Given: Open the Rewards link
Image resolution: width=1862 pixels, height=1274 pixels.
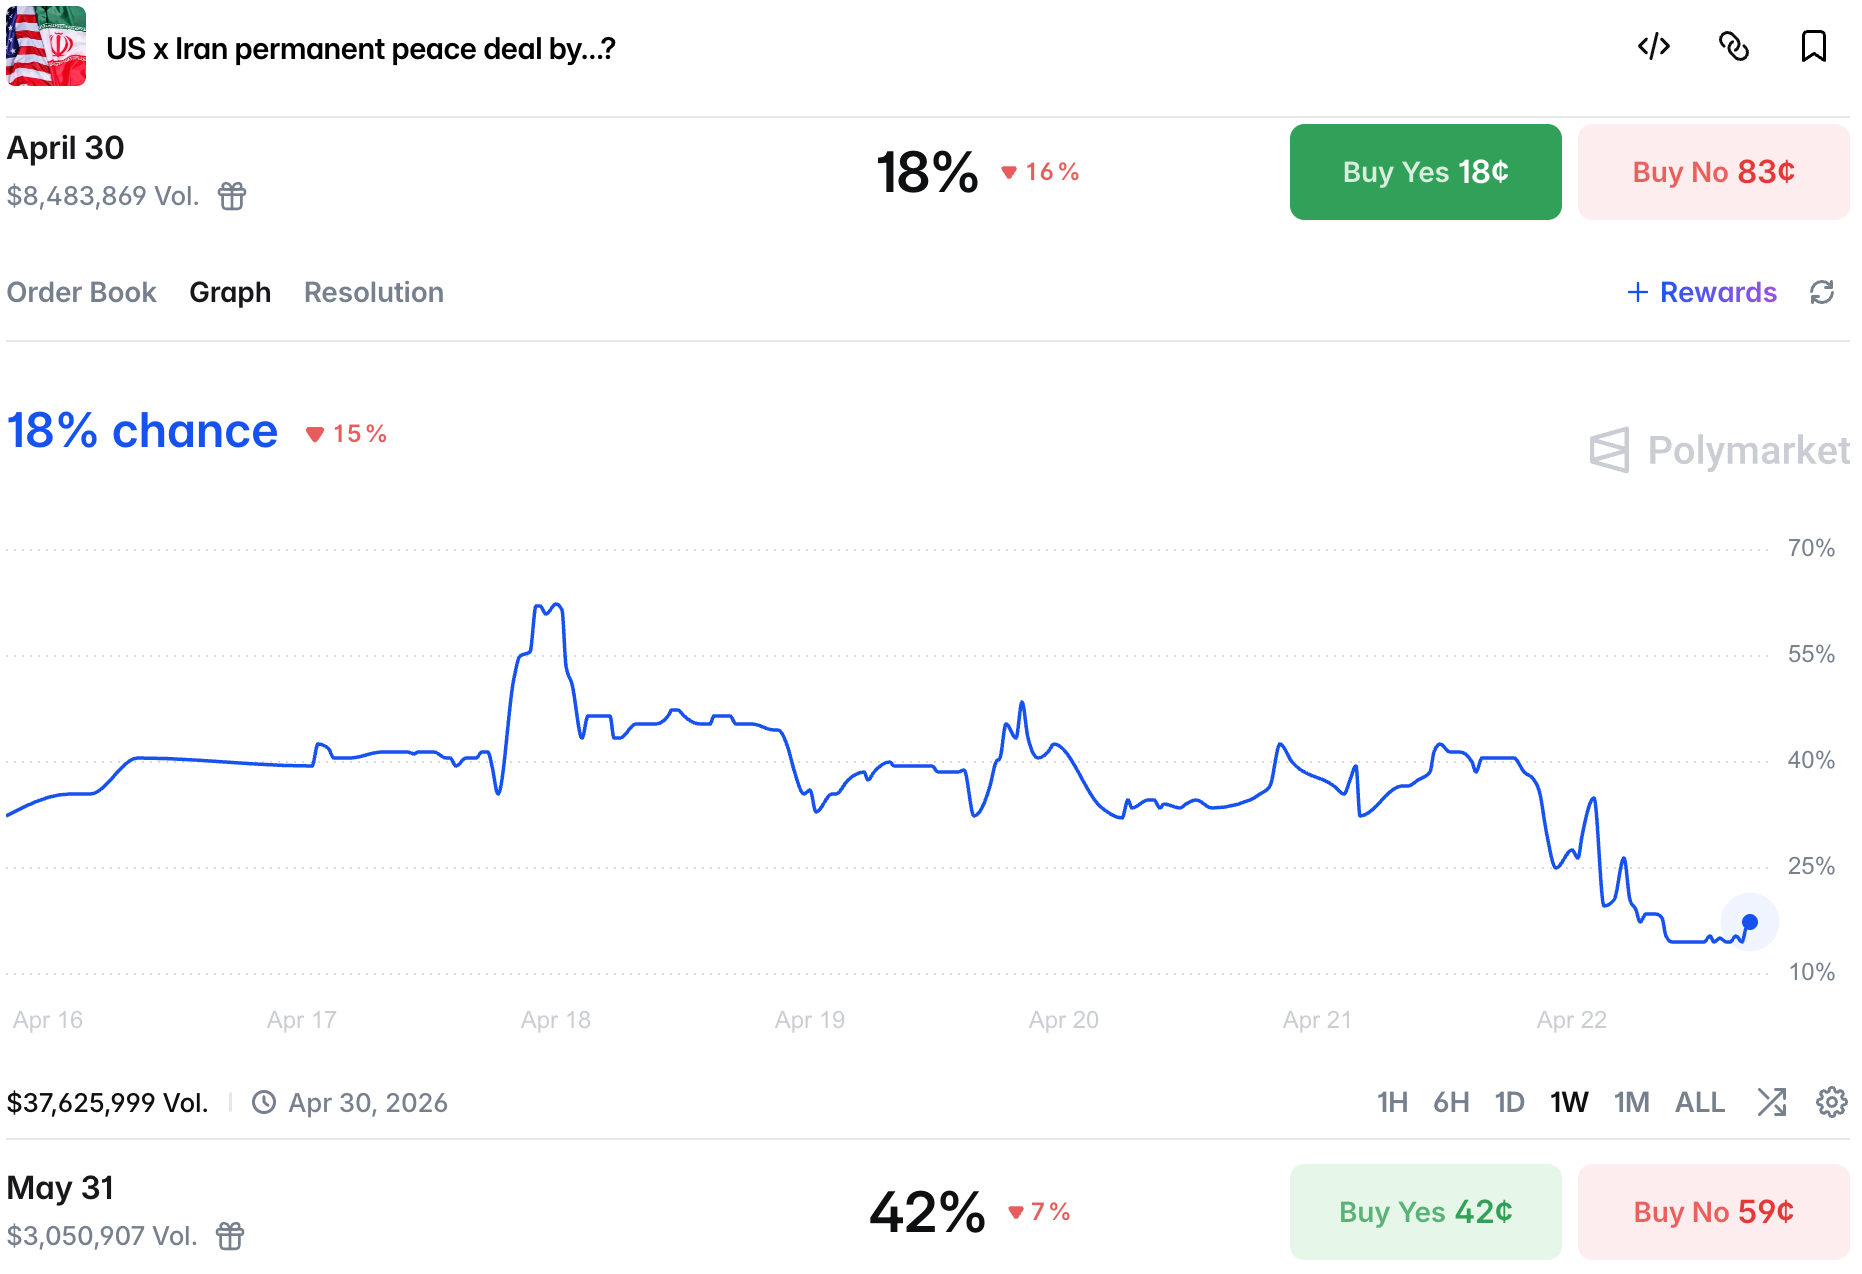Looking at the screenshot, I should (1702, 292).
